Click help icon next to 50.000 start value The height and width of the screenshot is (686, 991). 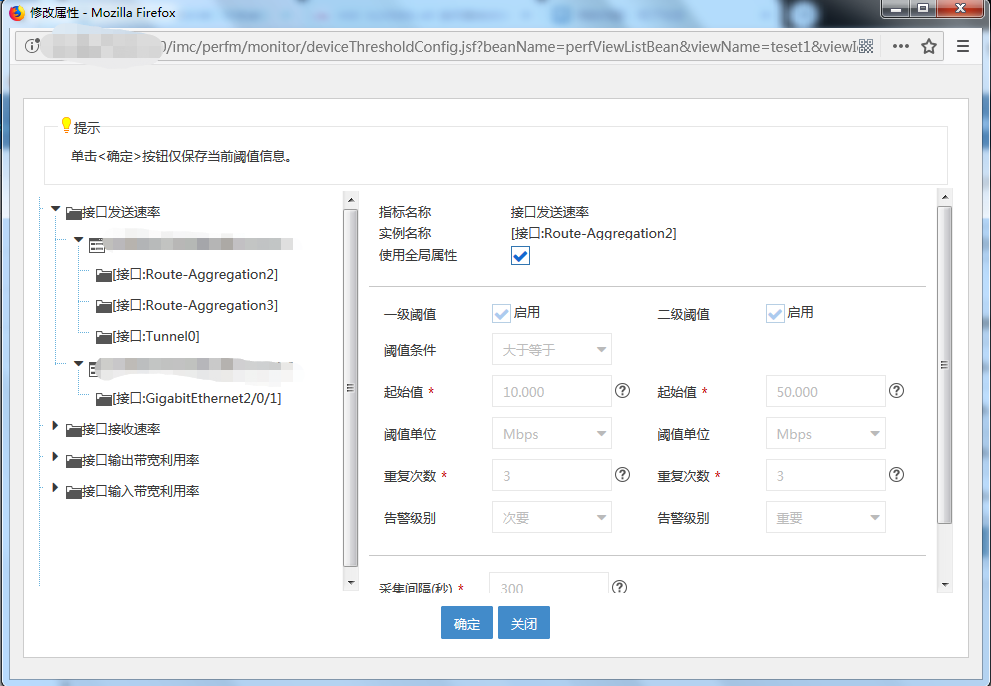click(x=896, y=391)
